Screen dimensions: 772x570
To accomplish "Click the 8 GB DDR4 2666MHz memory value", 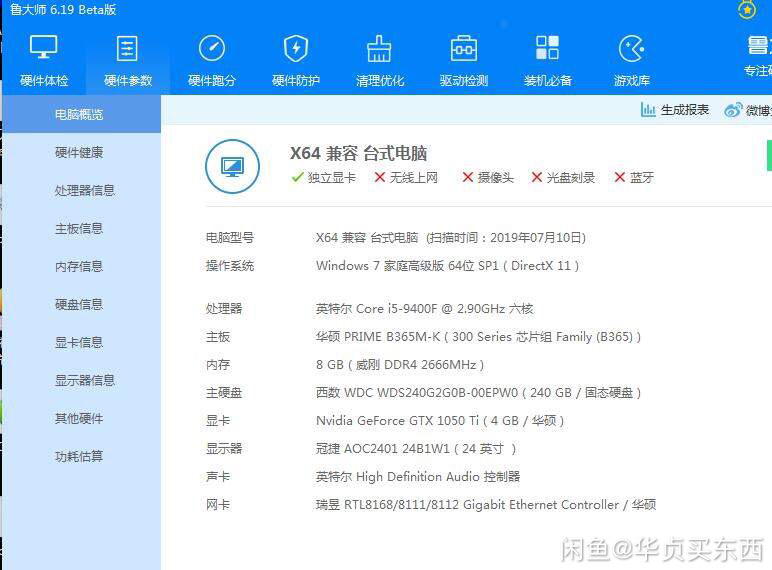I will [400, 365].
